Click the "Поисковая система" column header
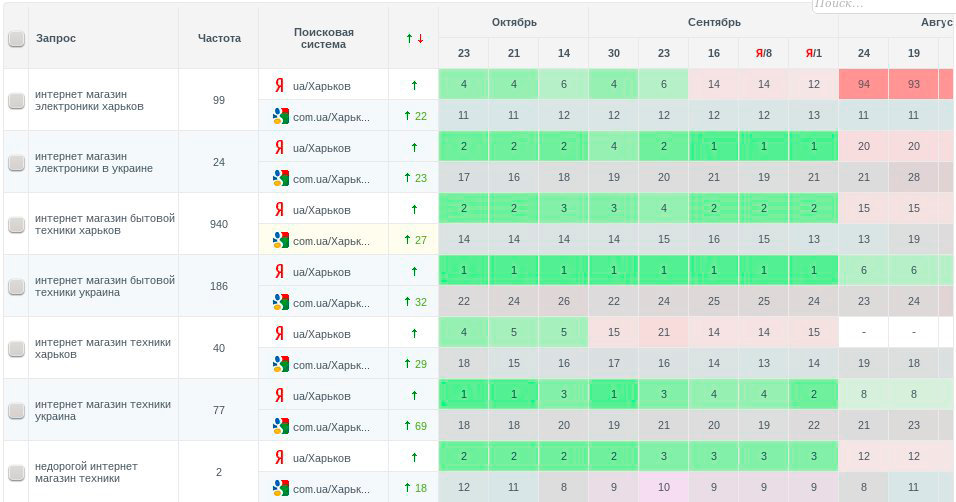 click(x=323, y=38)
